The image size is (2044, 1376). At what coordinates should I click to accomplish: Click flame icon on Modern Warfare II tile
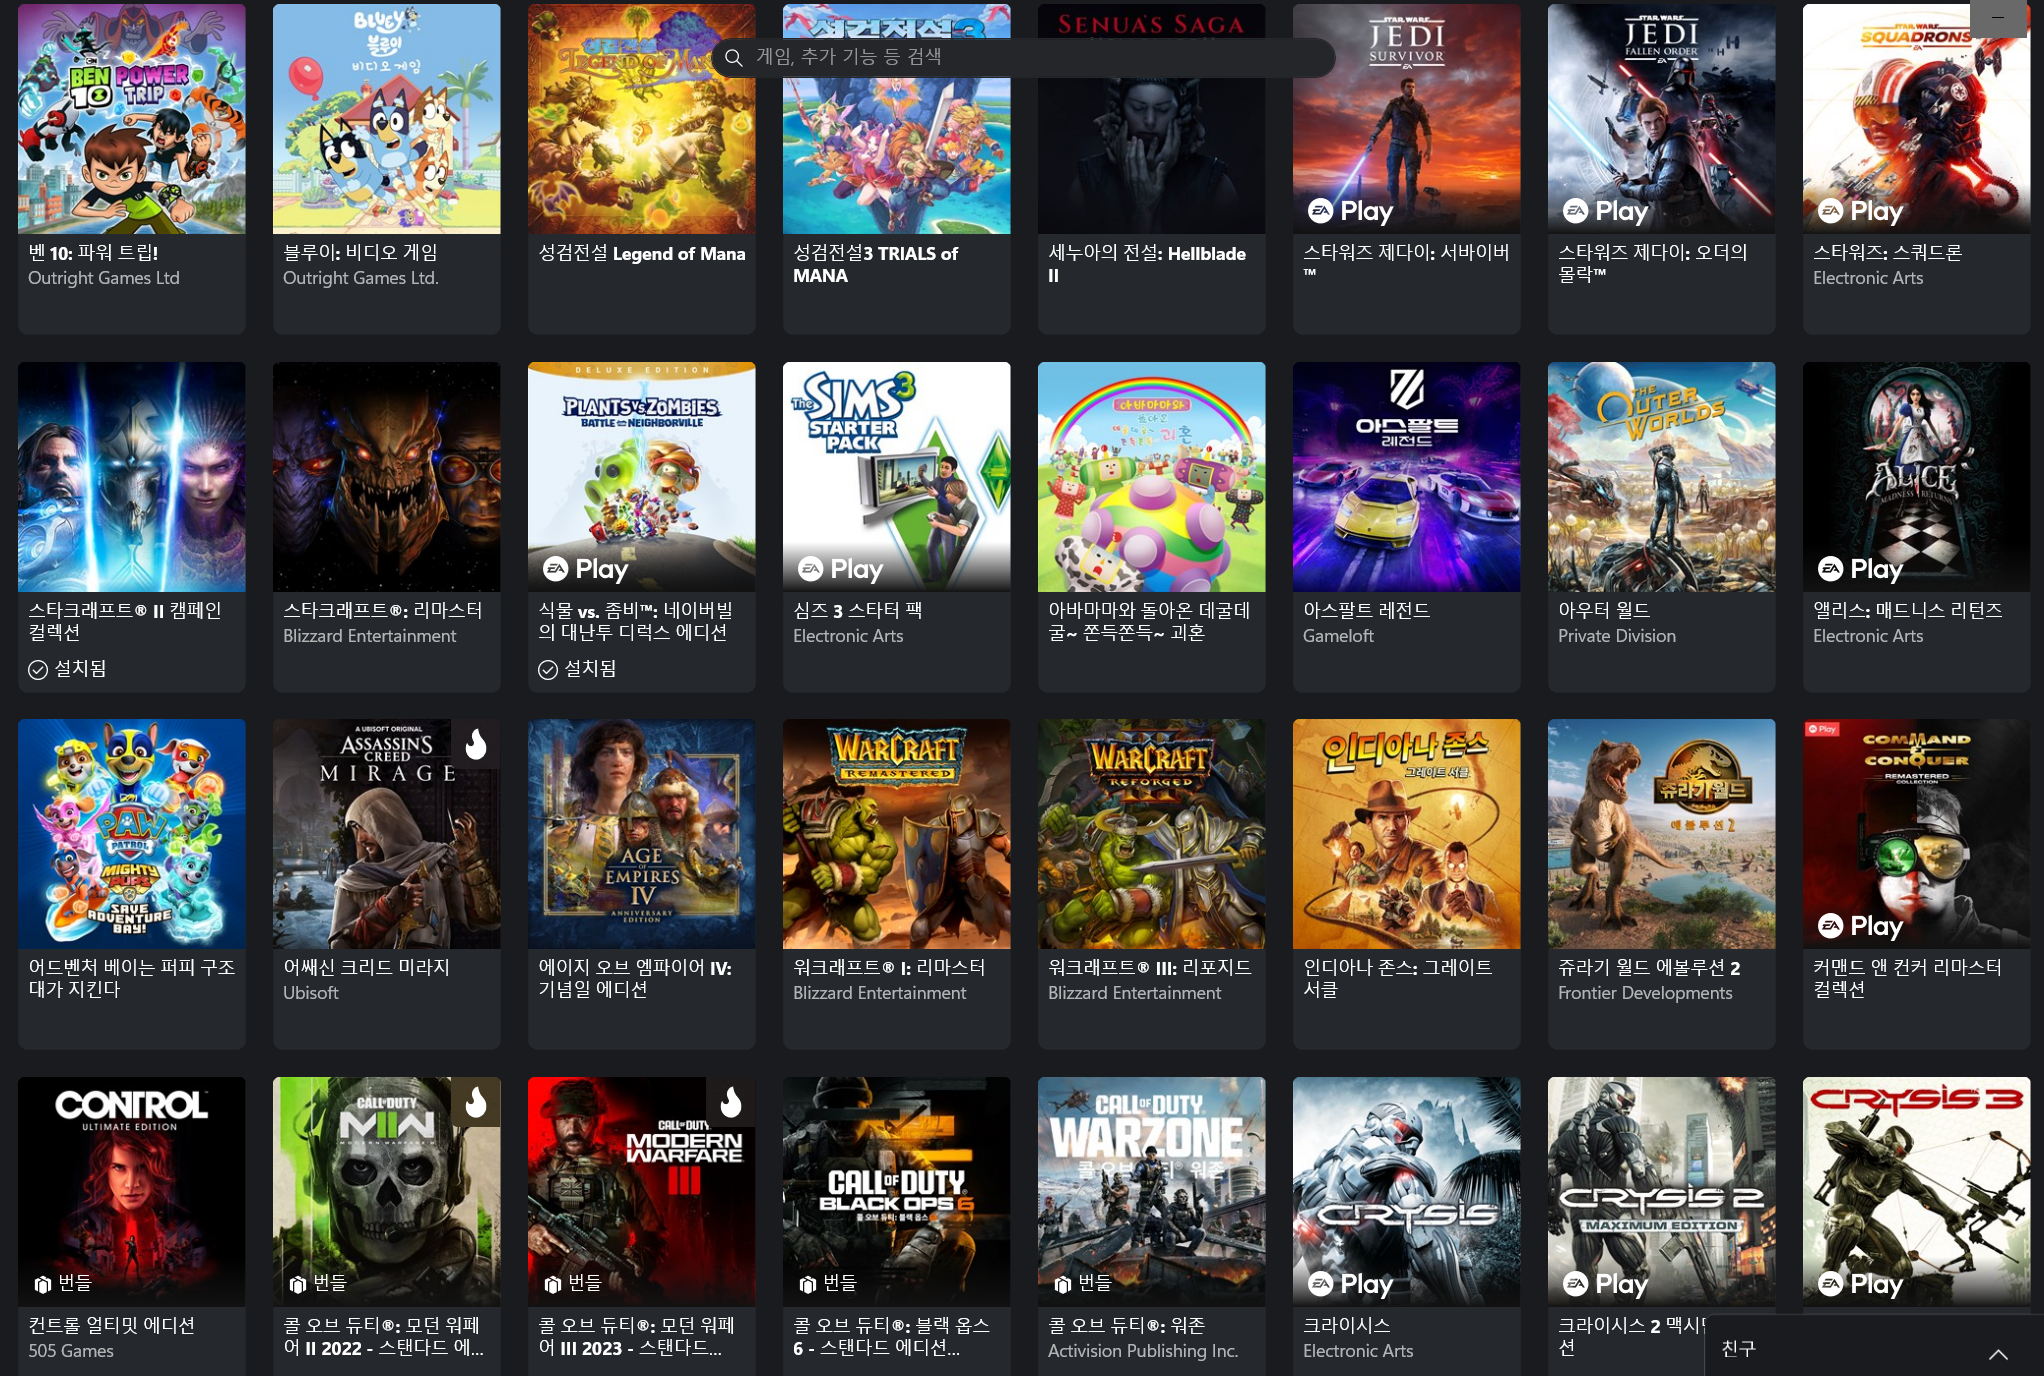pyautogui.click(x=476, y=1101)
